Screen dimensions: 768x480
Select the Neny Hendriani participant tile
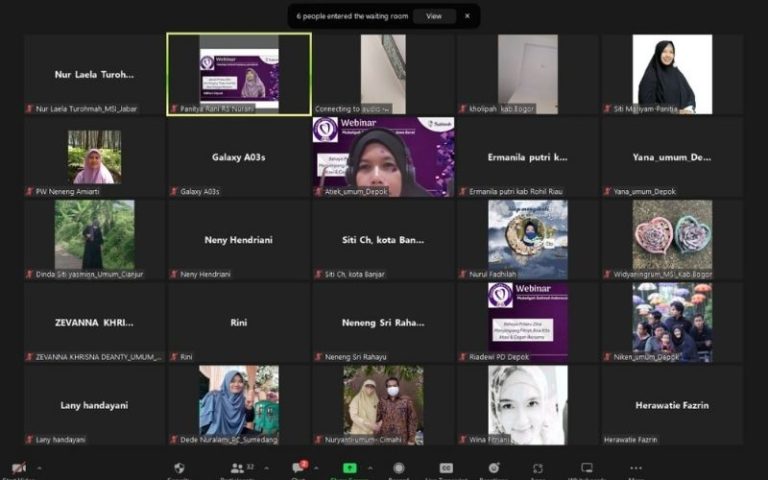click(239, 240)
